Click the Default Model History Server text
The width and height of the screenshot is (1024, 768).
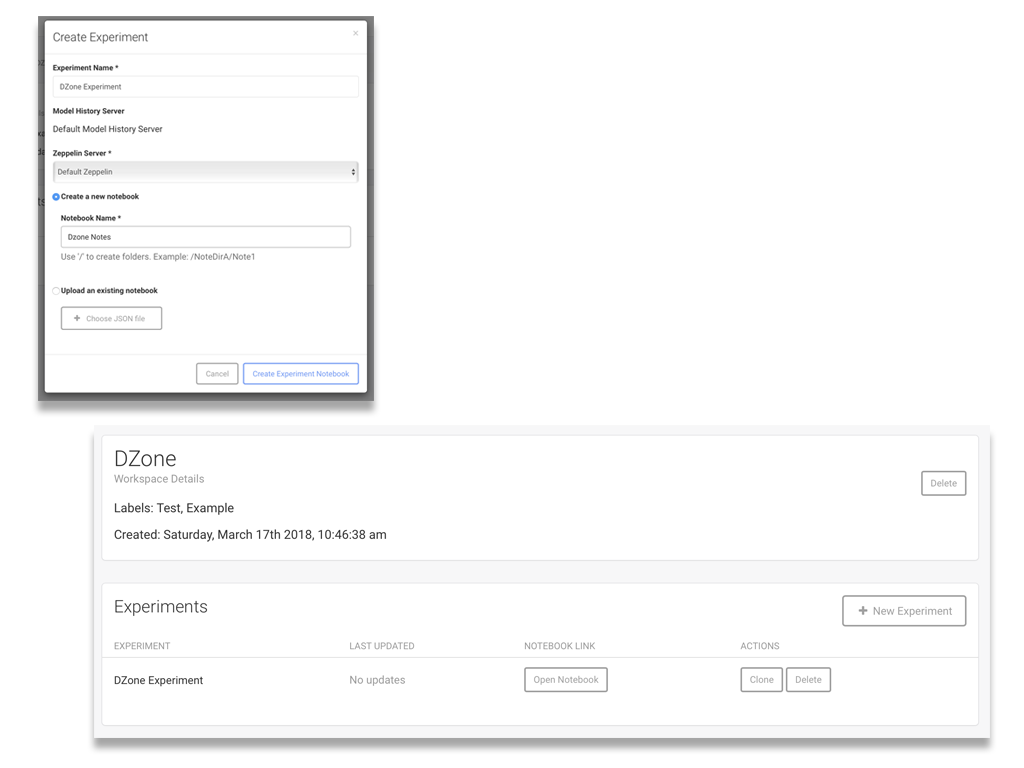107,129
